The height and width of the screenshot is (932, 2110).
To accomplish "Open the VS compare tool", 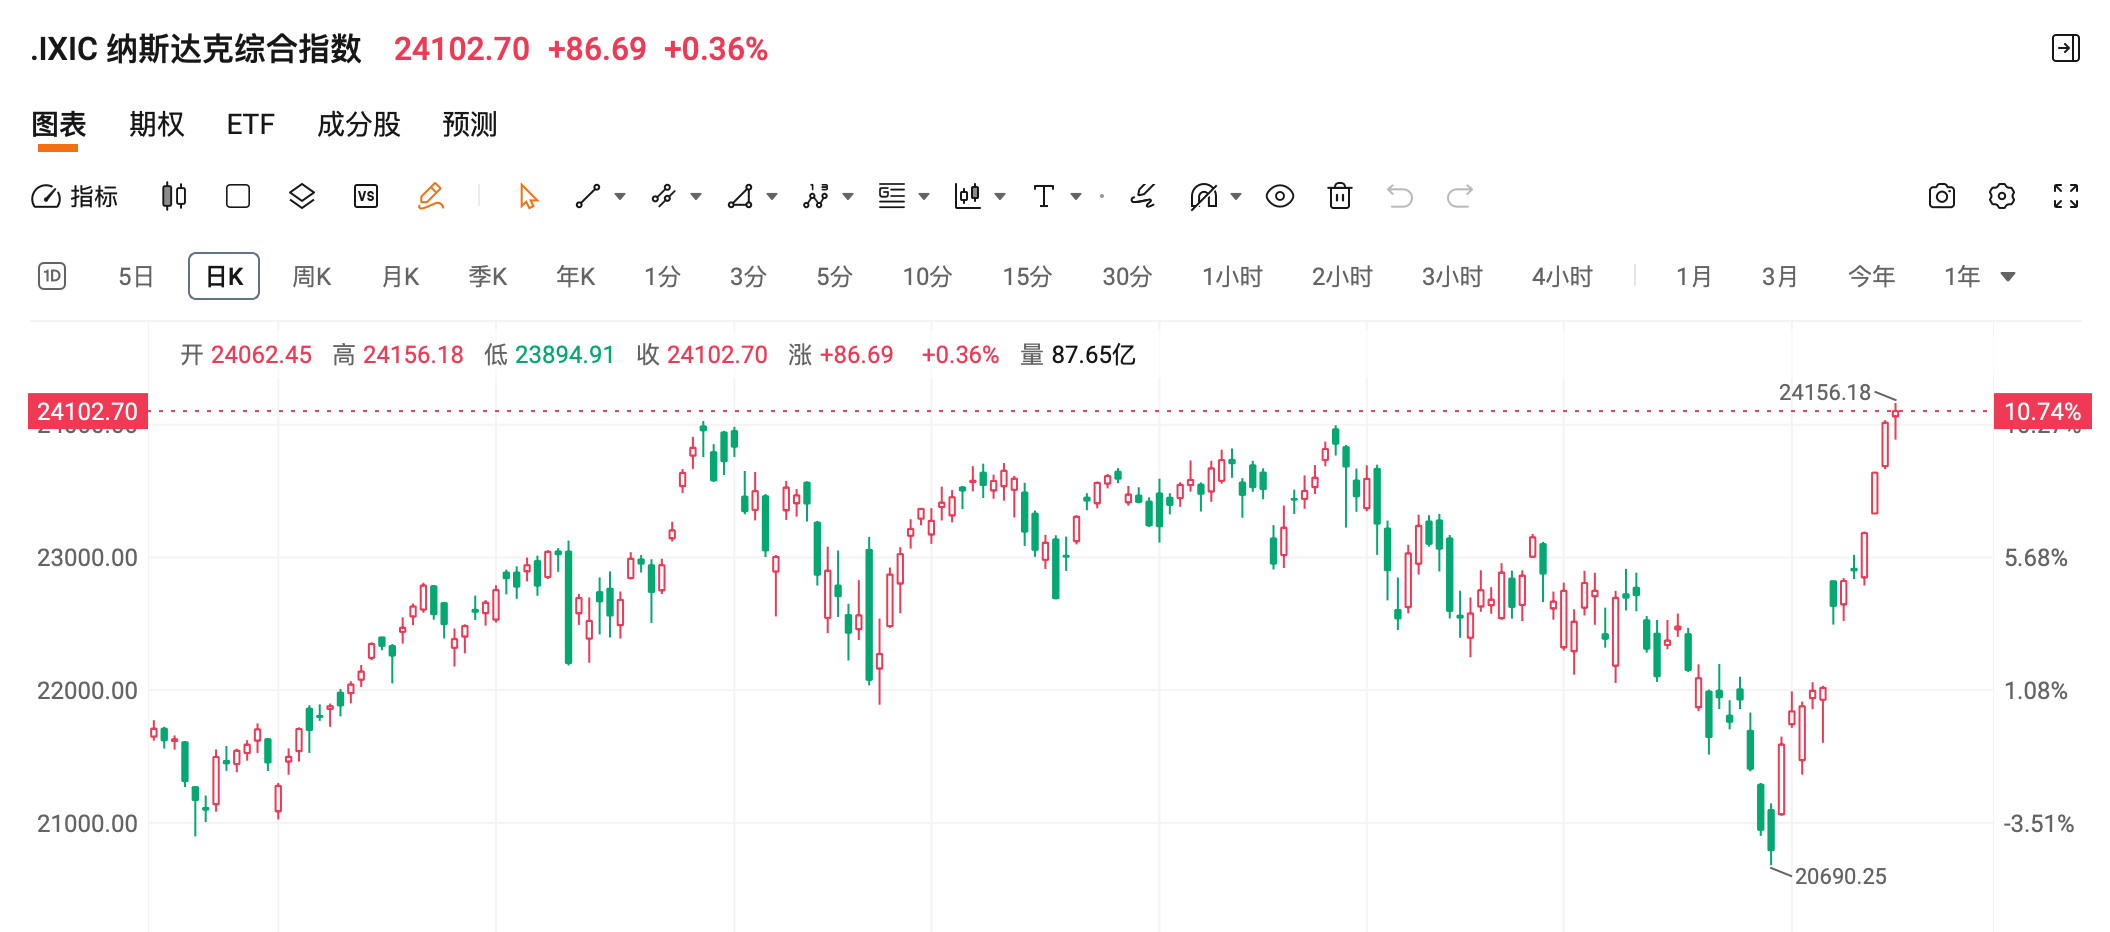I will (x=366, y=196).
